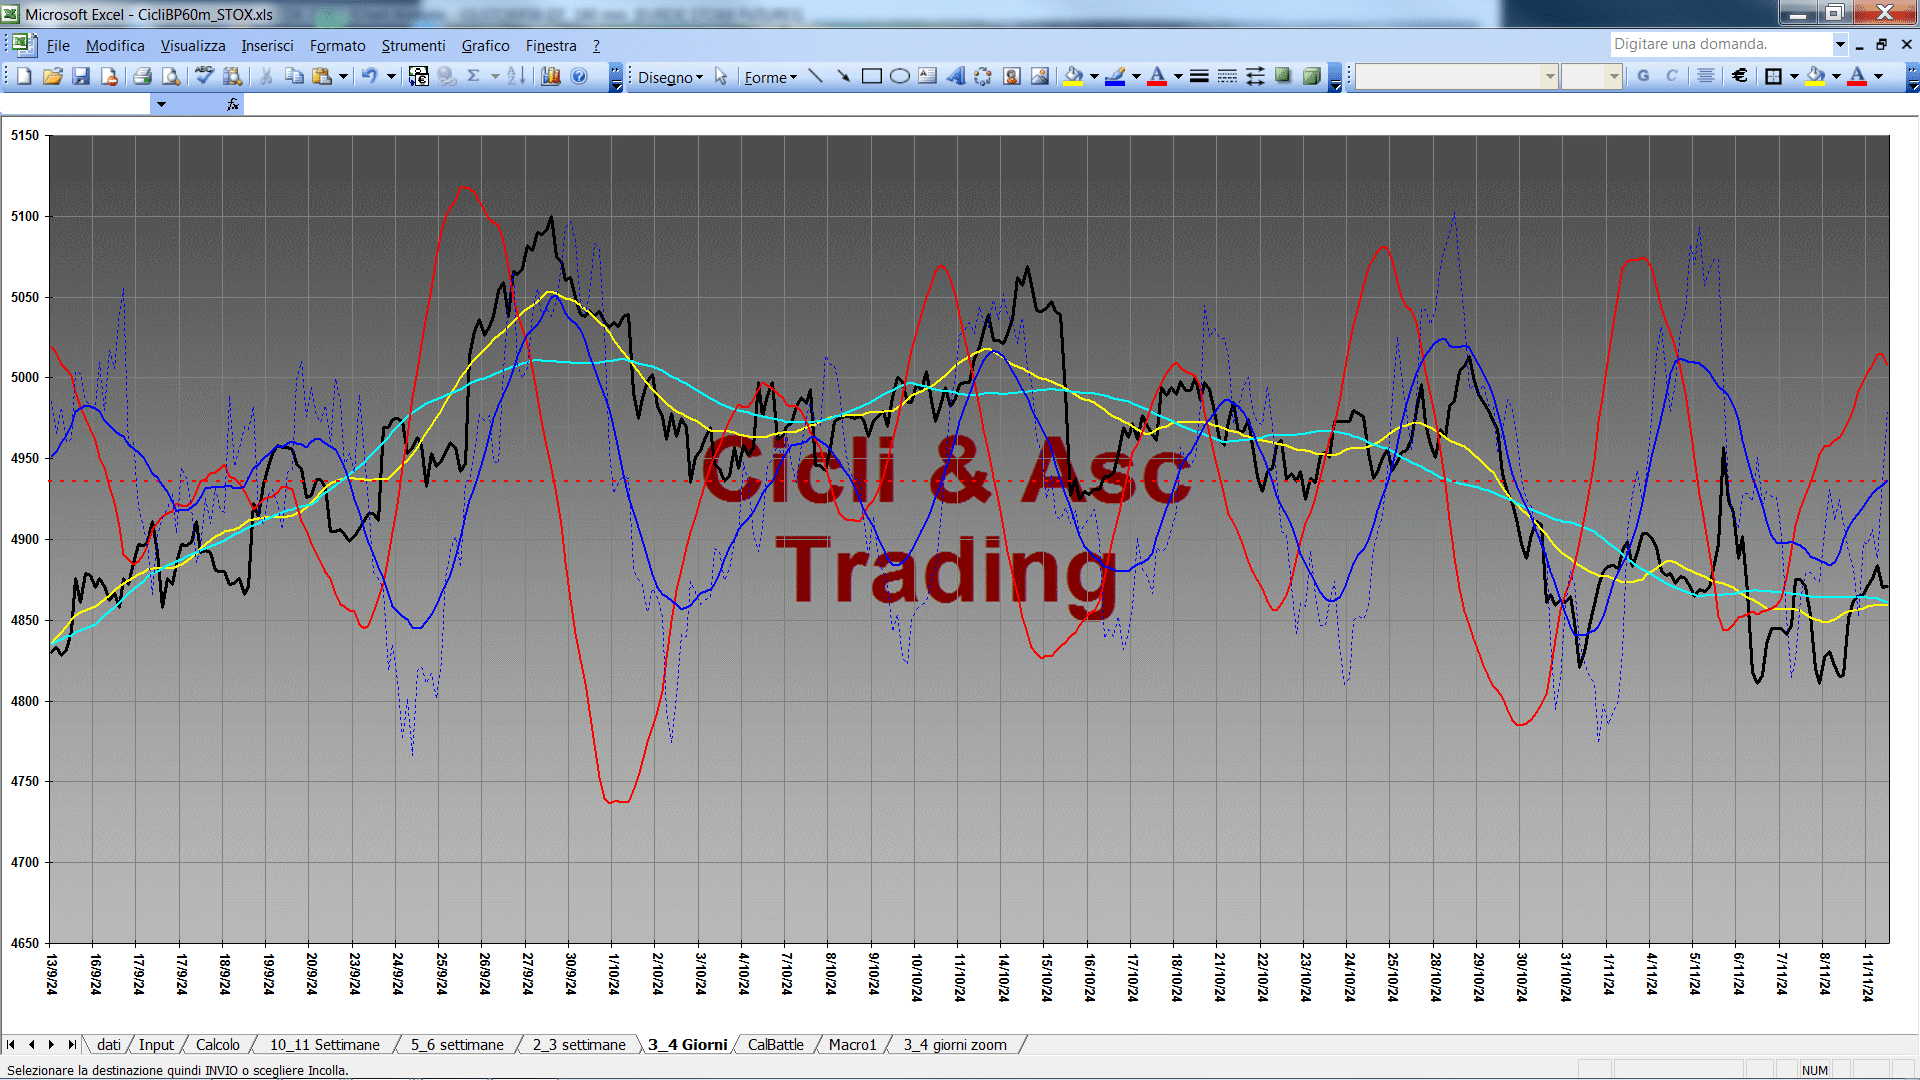Select the Rectangle drawing tool
Image resolution: width=1920 pixels, height=1080 pixels.
[x=871, y=76]
